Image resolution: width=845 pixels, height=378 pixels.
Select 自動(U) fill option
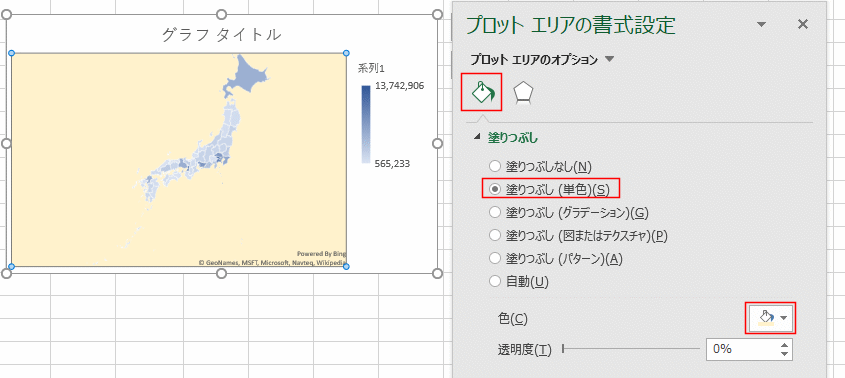[x=494, y=281]
